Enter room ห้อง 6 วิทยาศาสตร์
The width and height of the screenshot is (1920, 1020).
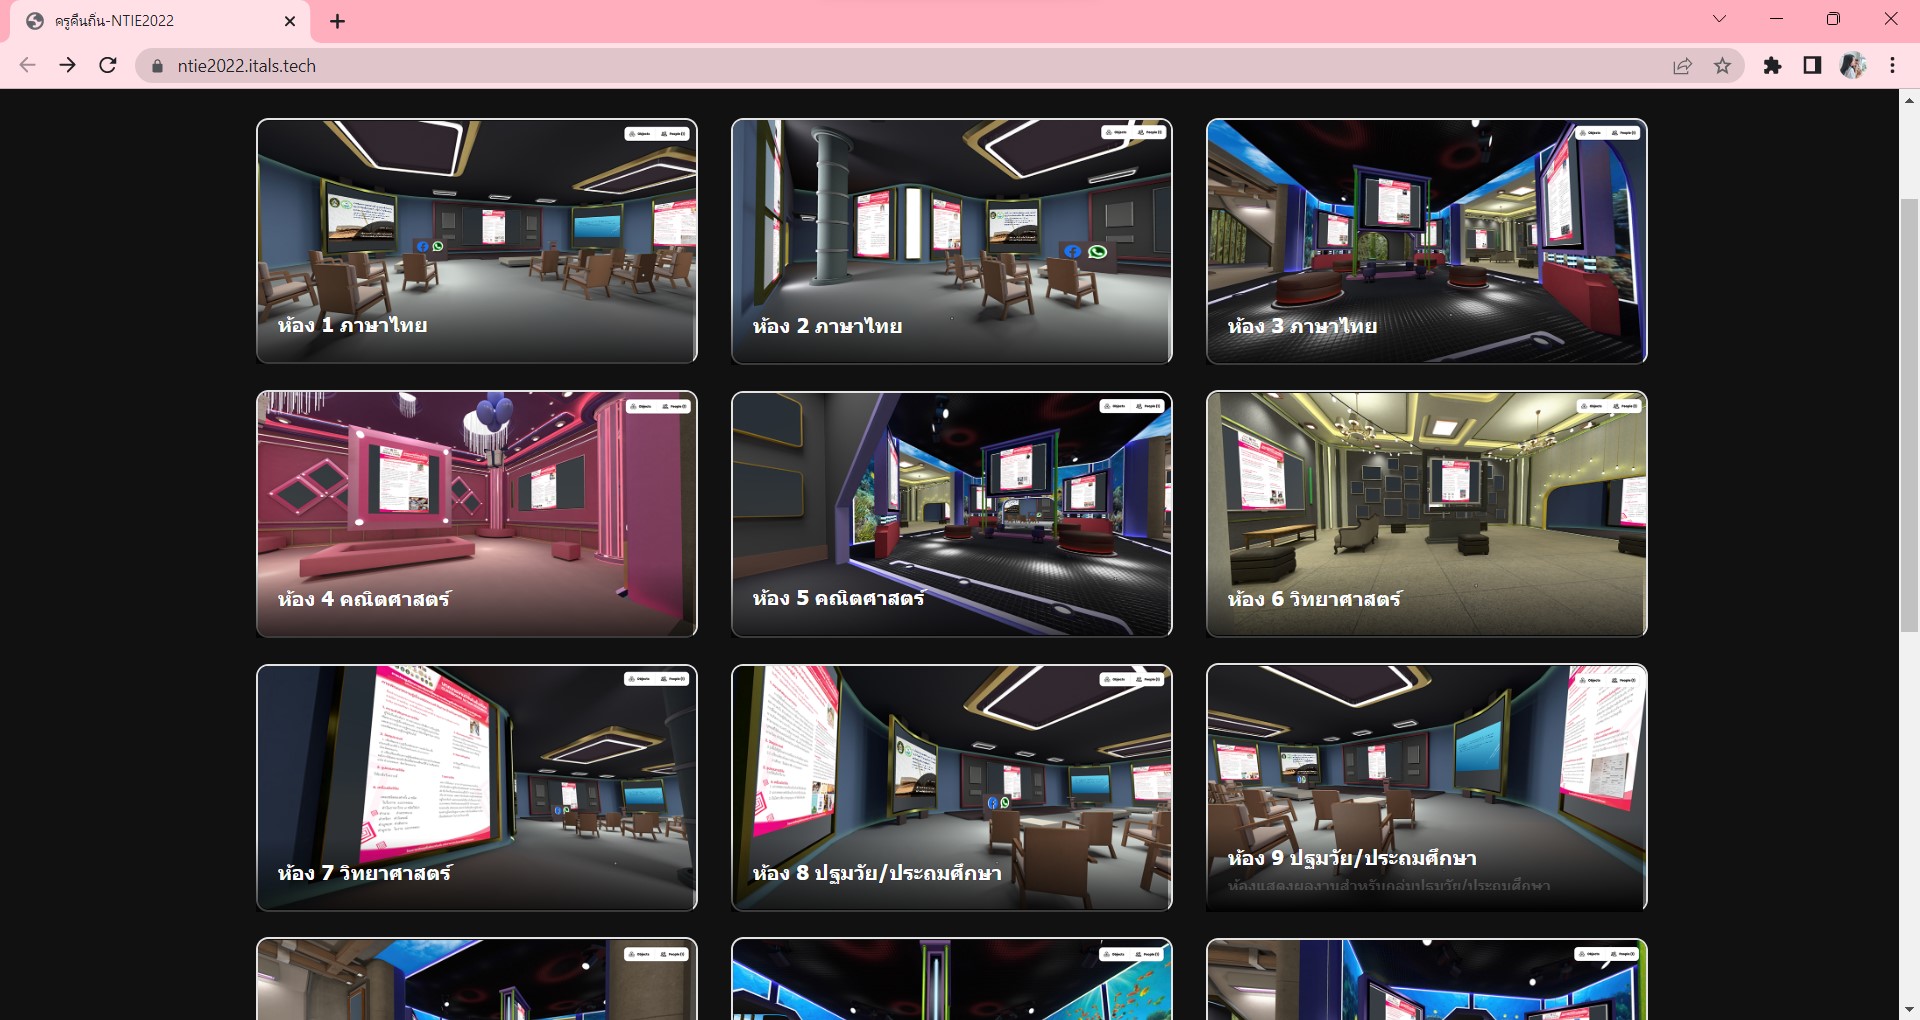[x=1426, y=514]
